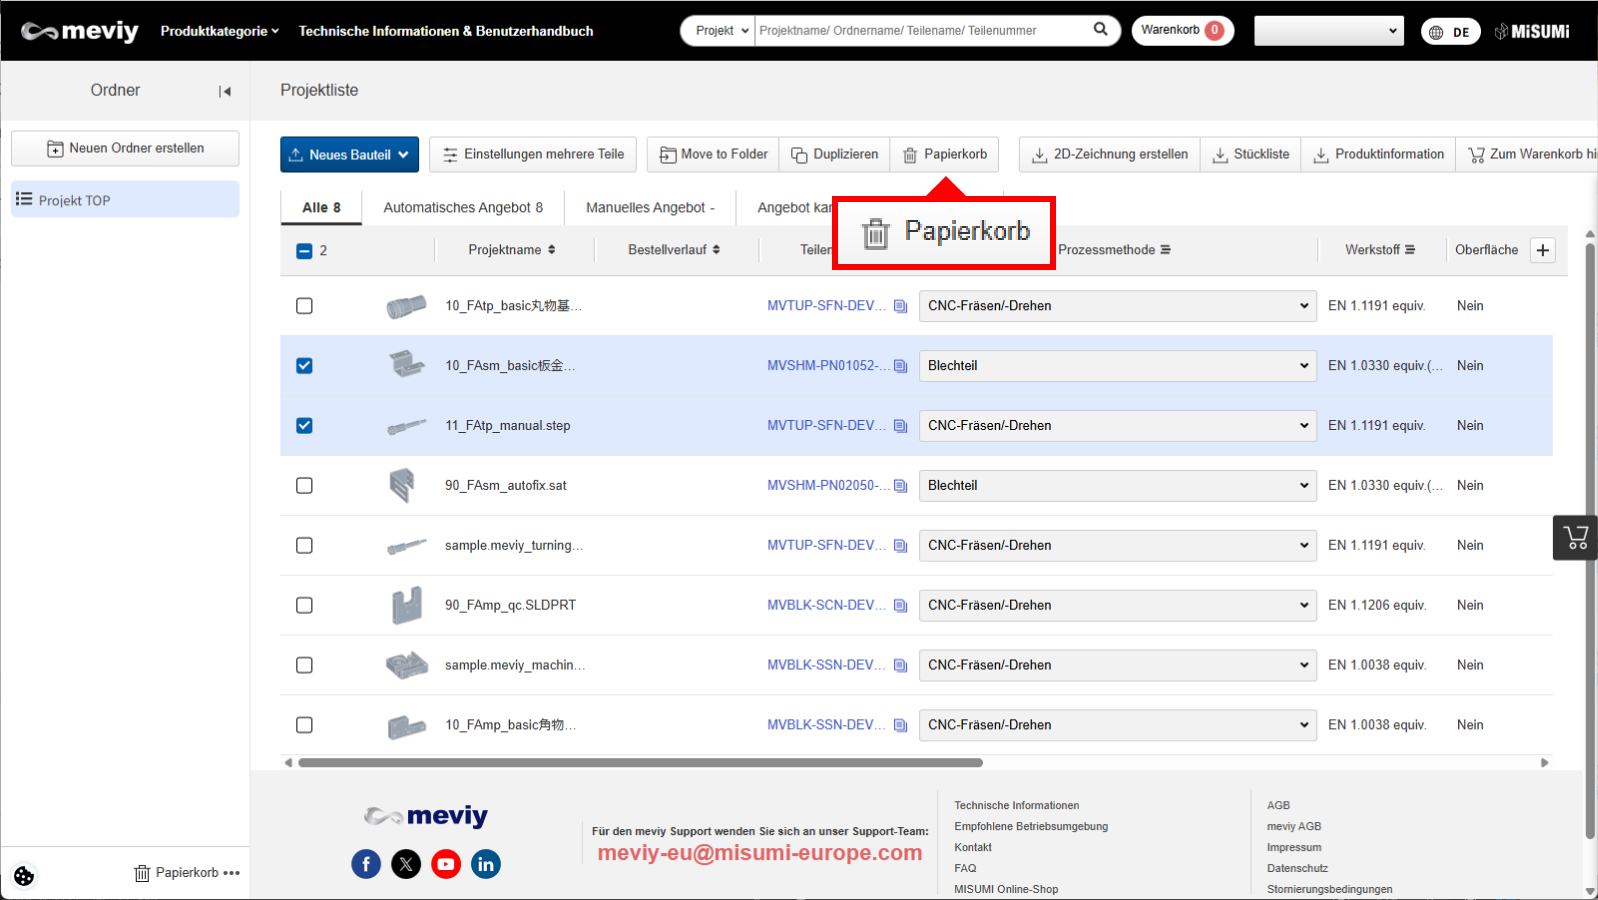
Task: Collapse the Ordner sidebar panel
Action: 225,91
